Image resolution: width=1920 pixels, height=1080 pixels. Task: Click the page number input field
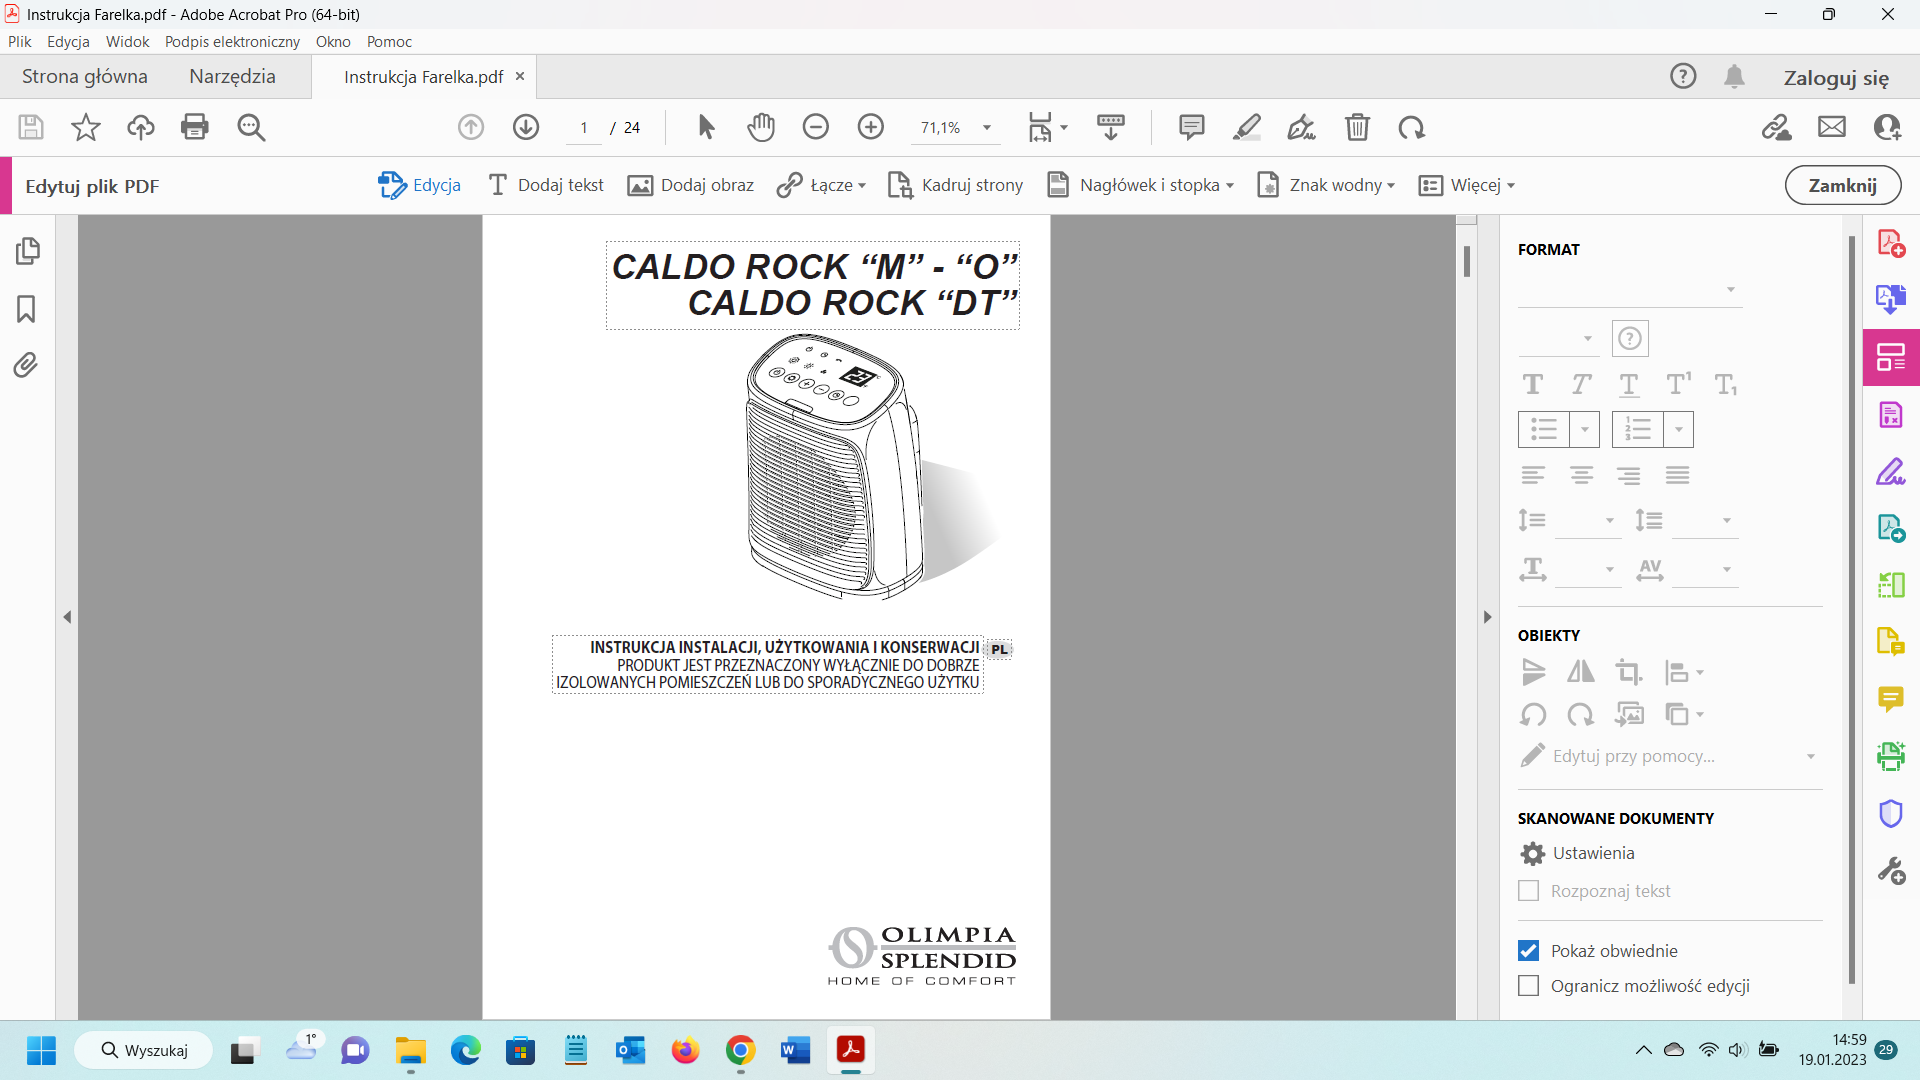[x=584, y=127]
